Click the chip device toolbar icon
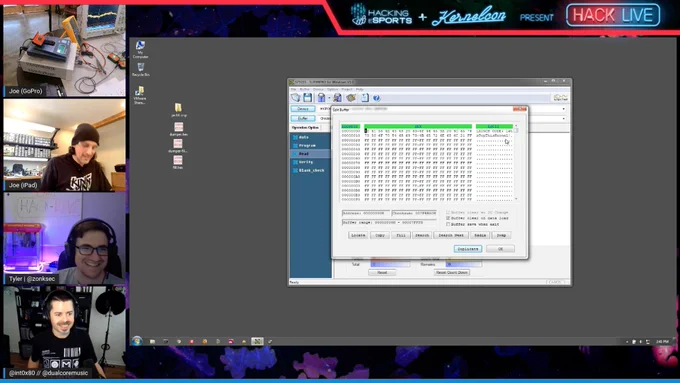Viewport: 680px width, 383px height. [x=321, y=98]
